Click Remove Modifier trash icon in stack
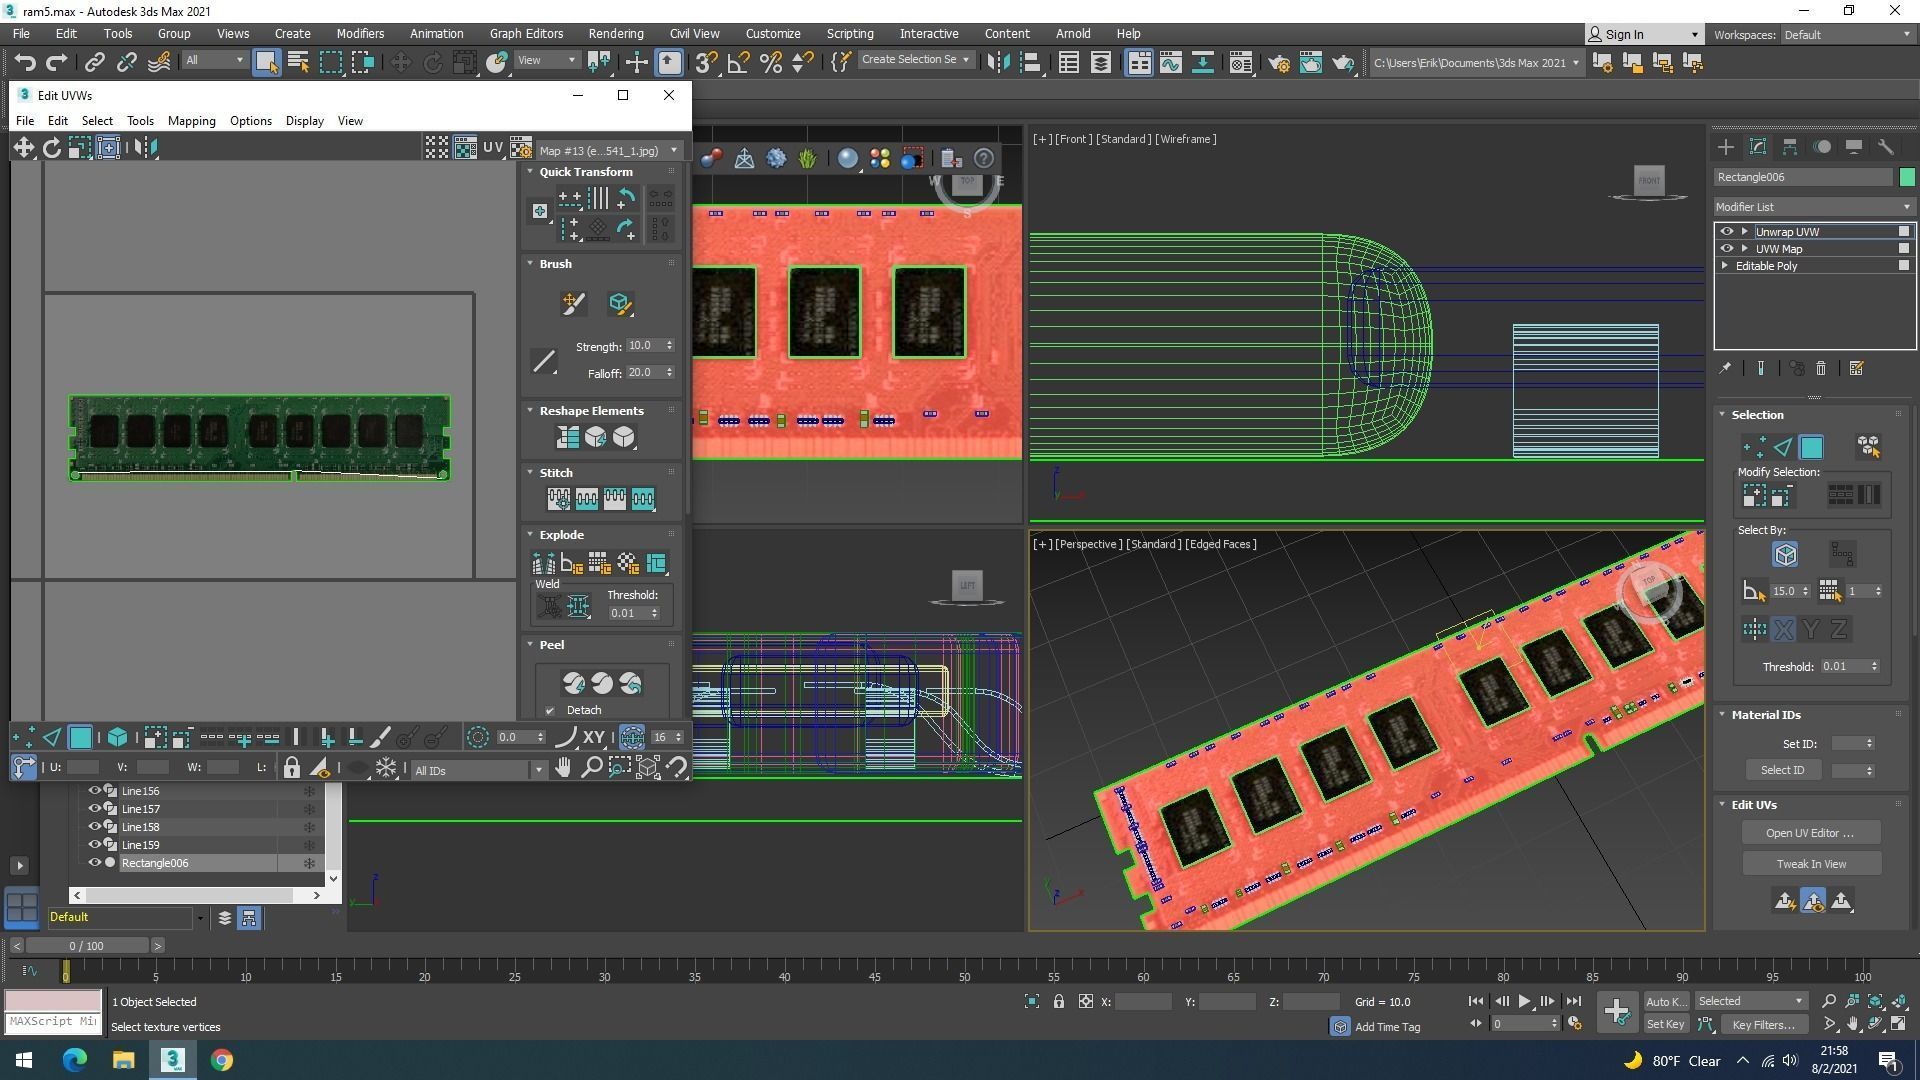The image size is (1920, 1080). point(1821,369)
